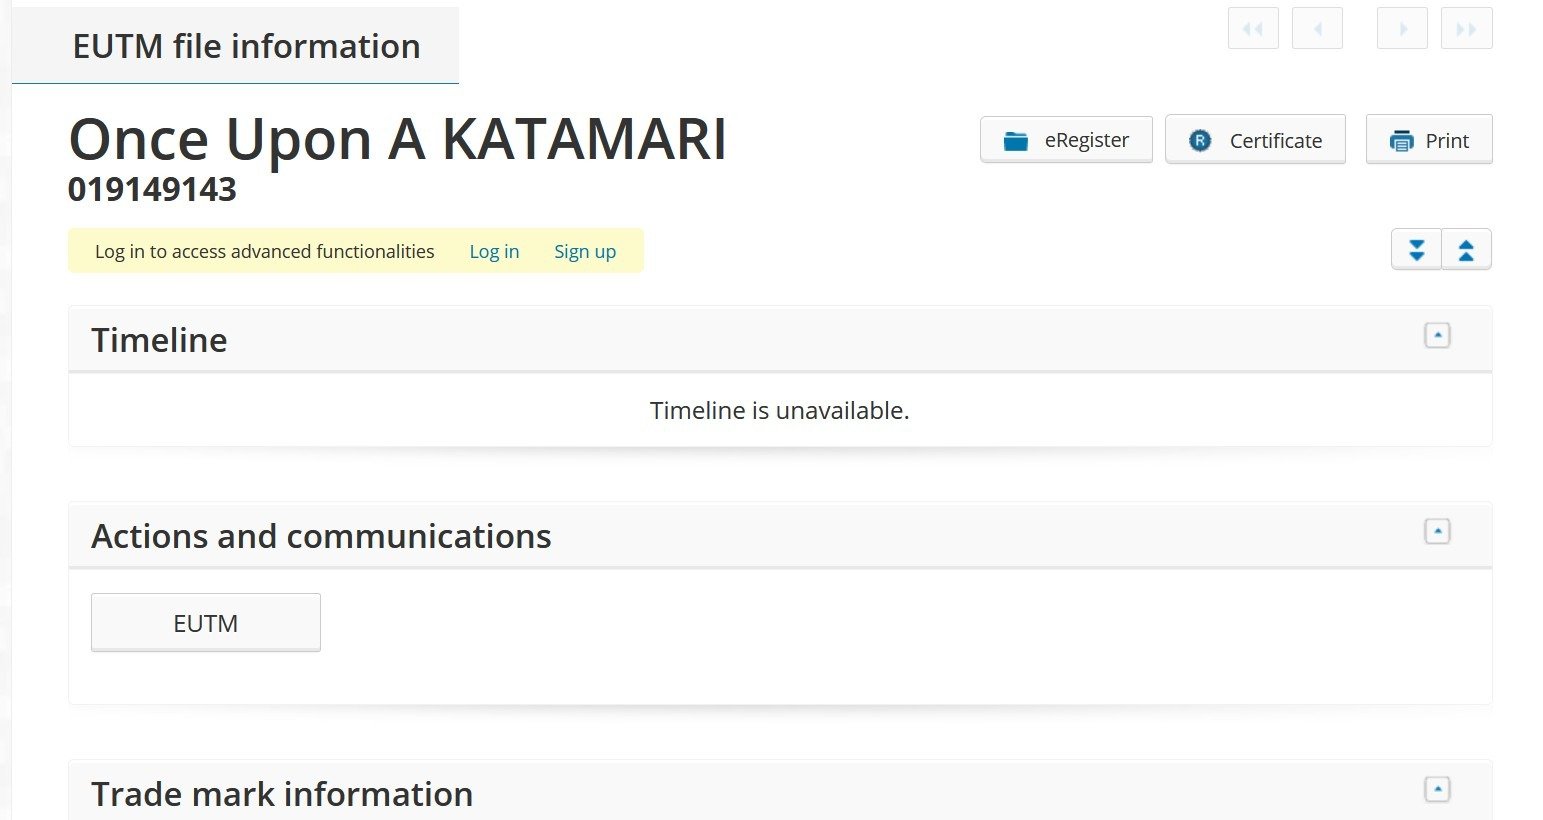Go to next result arrow
The width and height of the screenshot is (1543, 820).
1402,29
